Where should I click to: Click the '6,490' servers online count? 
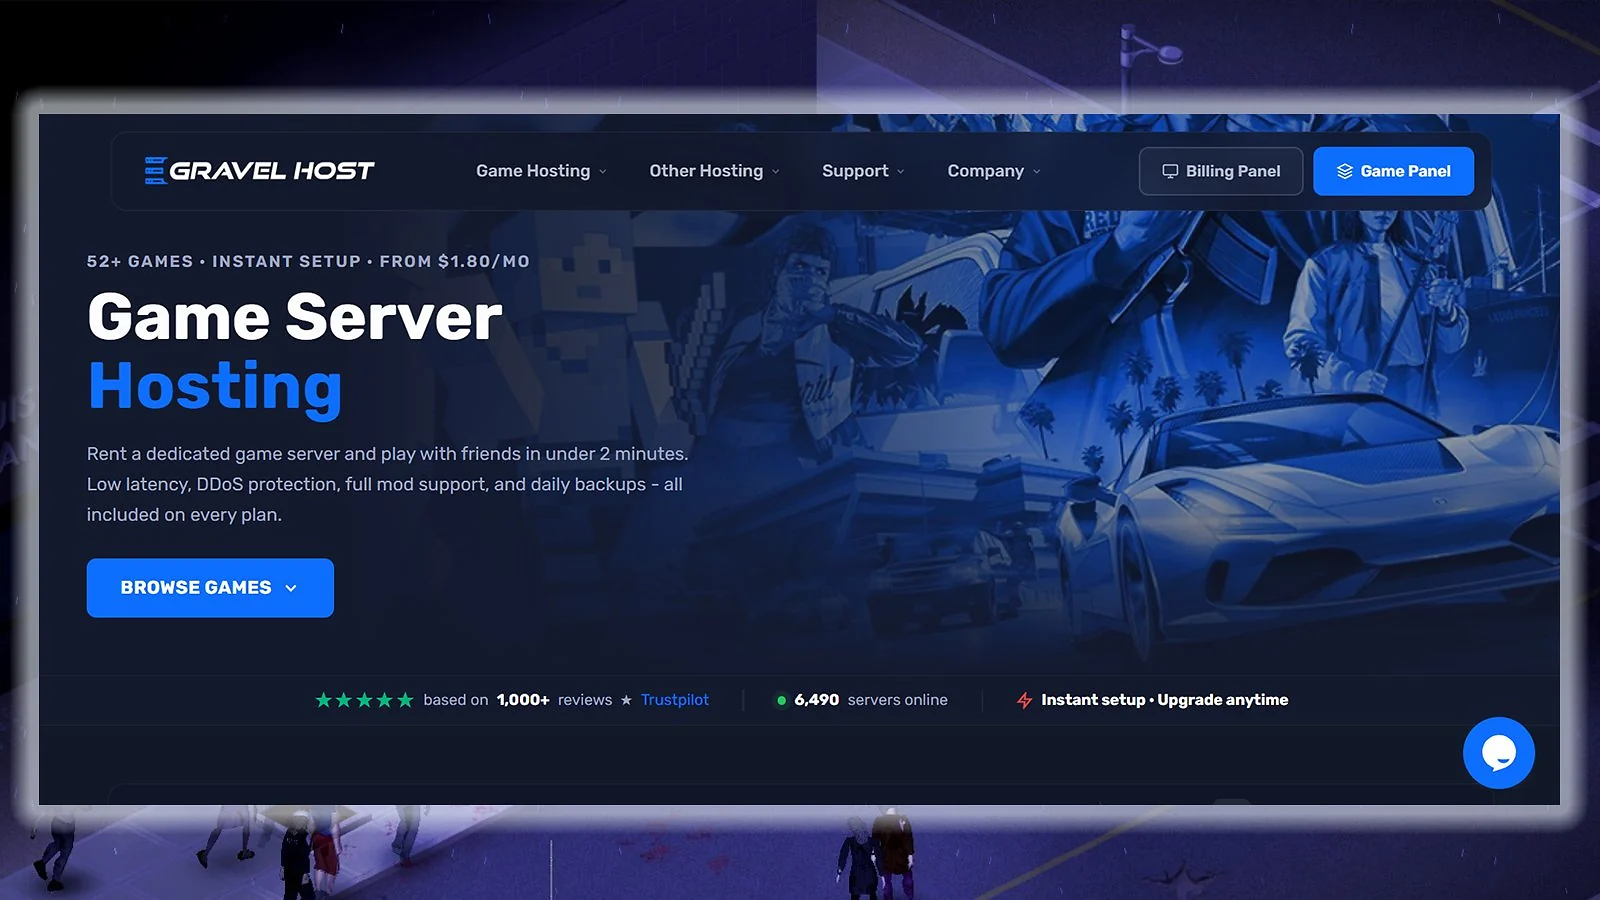(x=817, y=700)
